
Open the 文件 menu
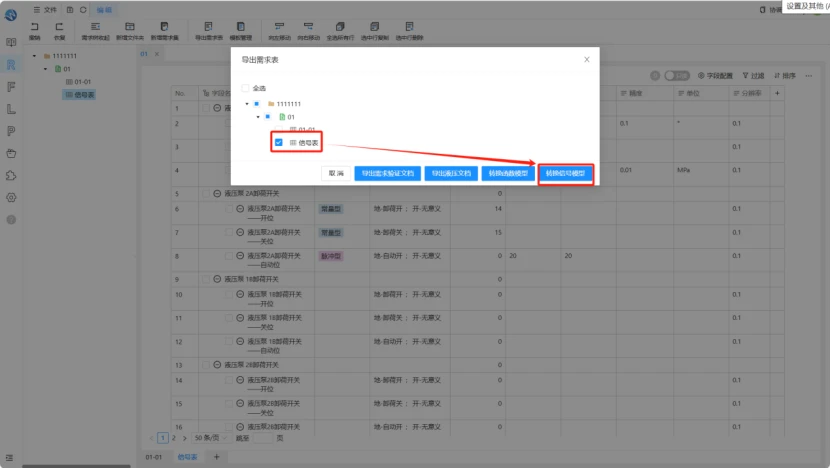pyautogui.click(x=45, y=10)
